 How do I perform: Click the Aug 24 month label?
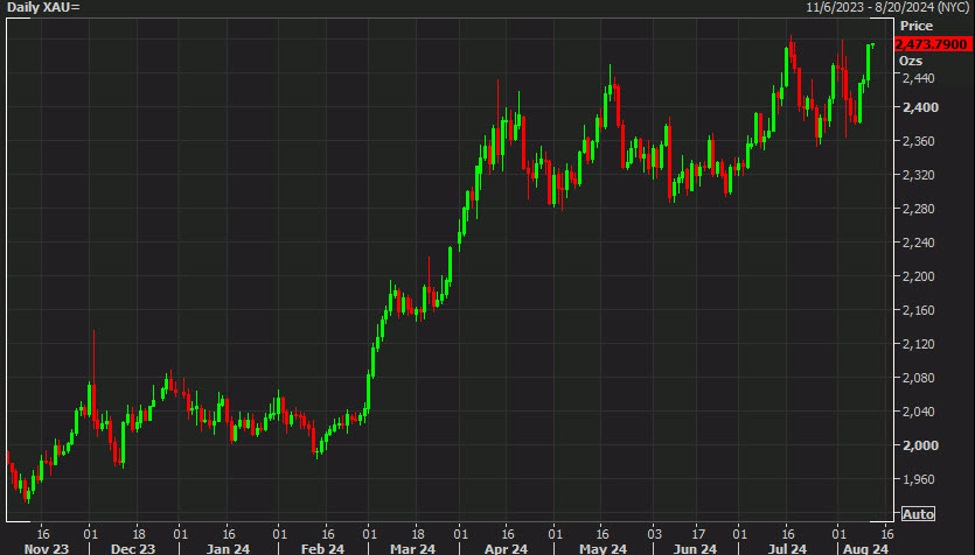pyautogui.click(x=866, y=549)
